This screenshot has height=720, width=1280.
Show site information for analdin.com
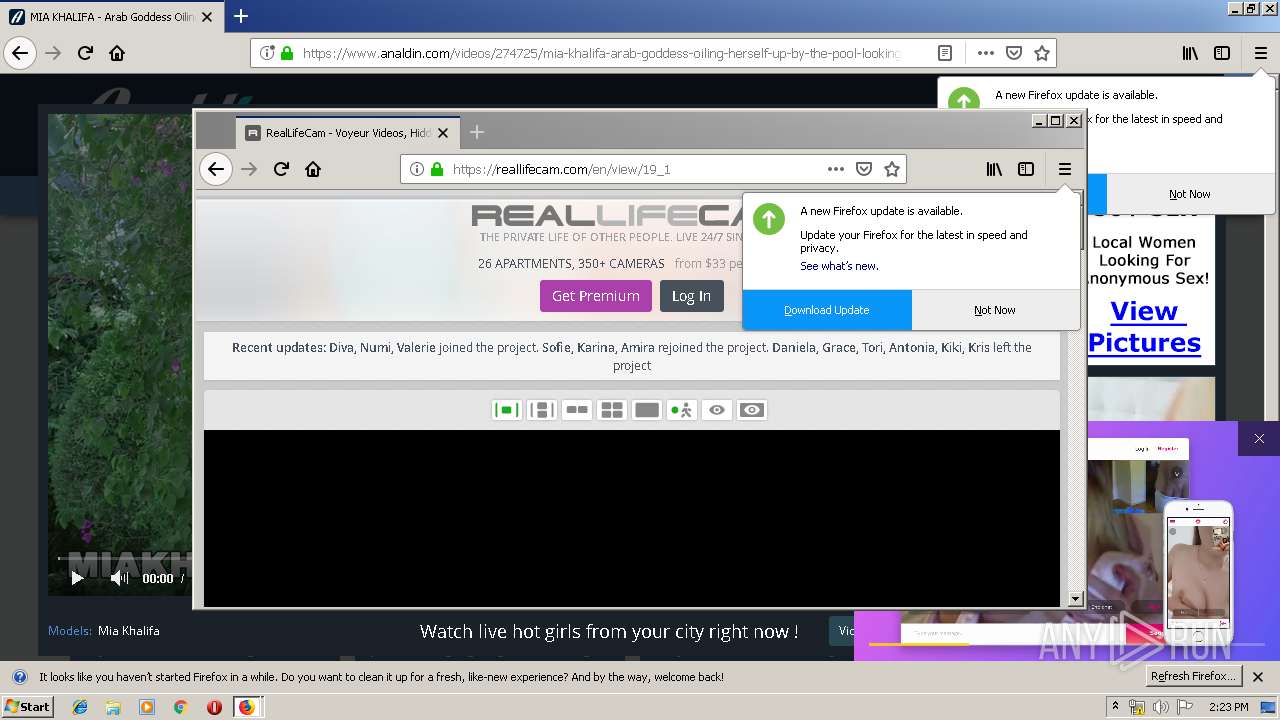[x=267, y=53]
